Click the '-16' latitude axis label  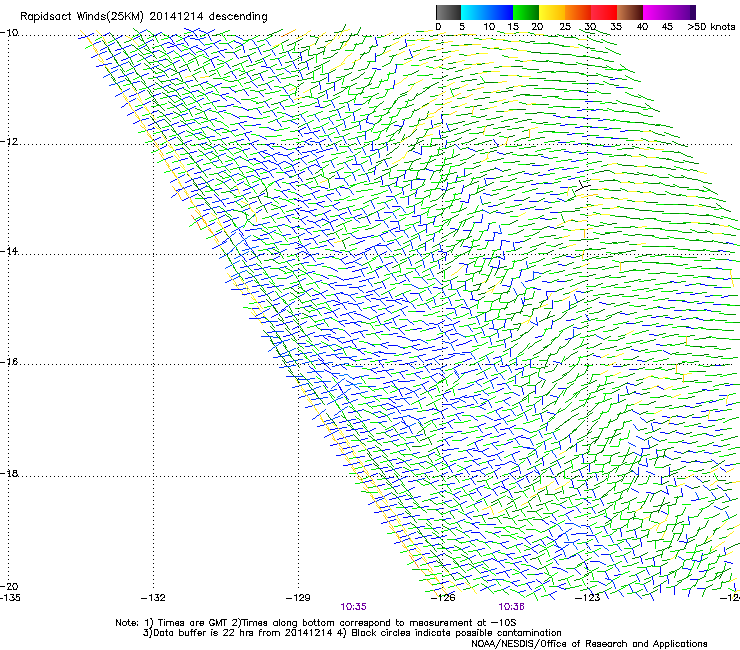[x=9, y=362]
